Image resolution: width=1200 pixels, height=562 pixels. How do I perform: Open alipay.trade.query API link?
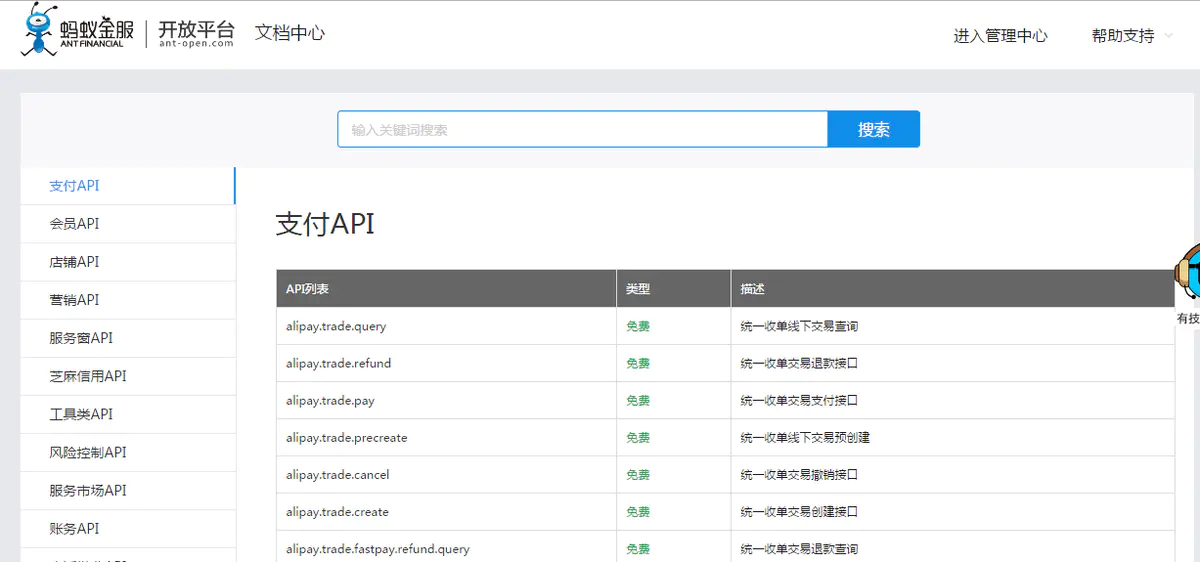336,326
